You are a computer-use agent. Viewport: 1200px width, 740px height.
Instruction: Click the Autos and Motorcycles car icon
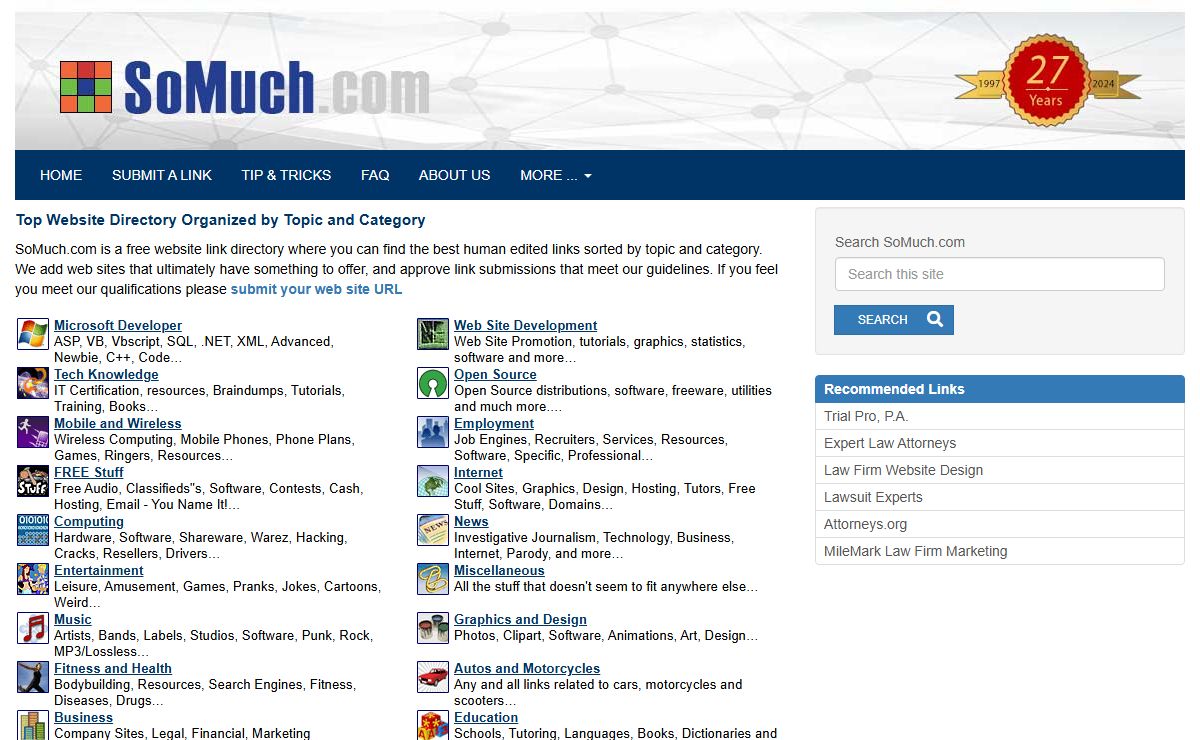[433, 677]
